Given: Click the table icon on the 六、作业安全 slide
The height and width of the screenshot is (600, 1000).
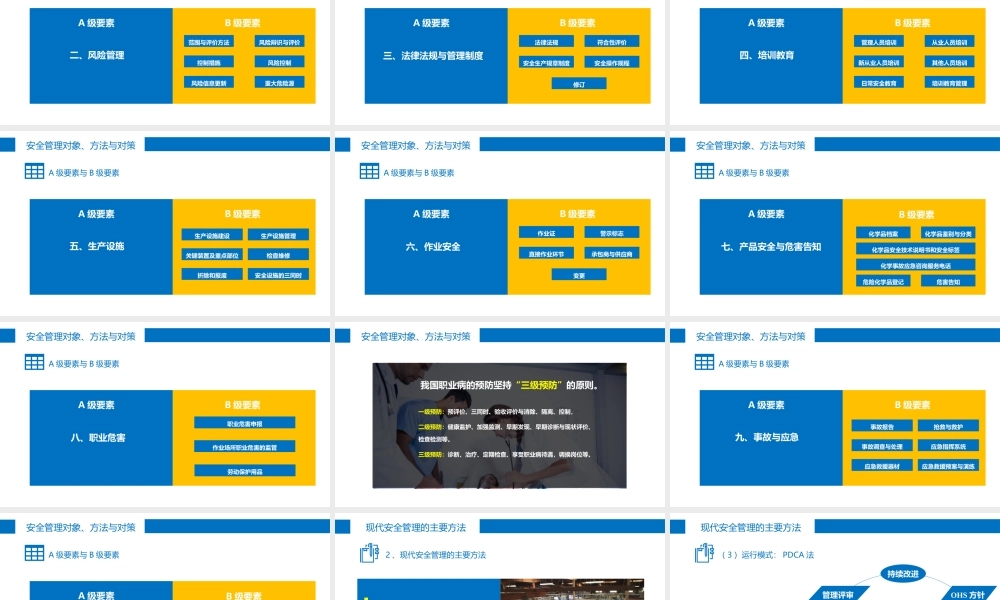Looking at the screenshot, I should 369,172.
